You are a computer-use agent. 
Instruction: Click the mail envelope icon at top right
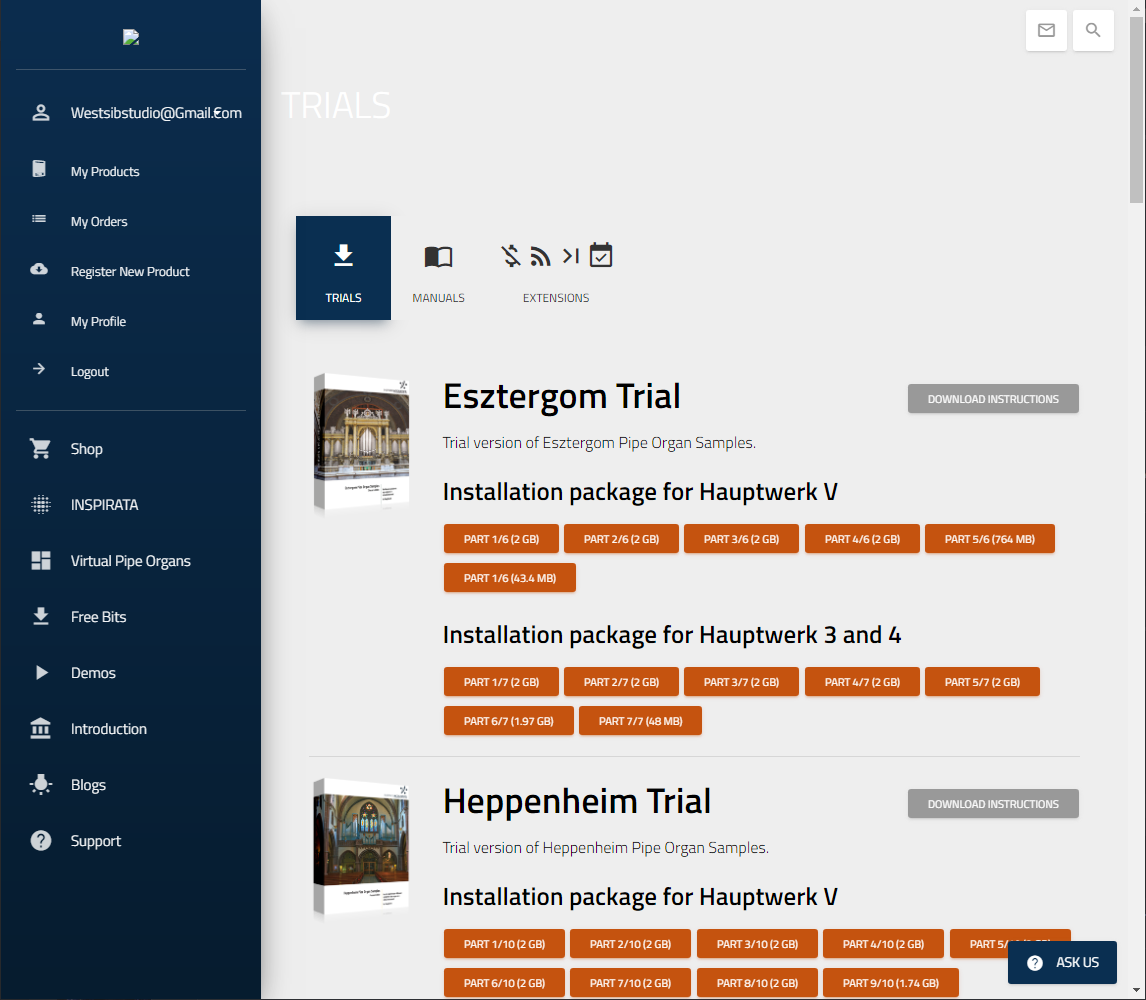coord(1046,30)
